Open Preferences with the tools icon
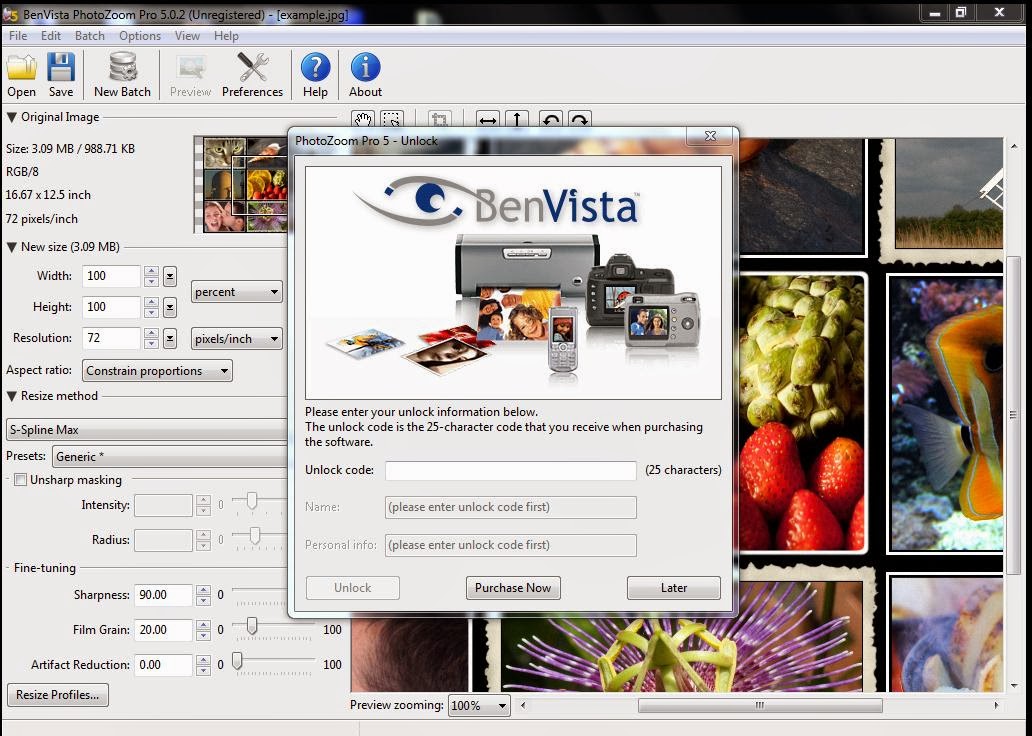 pyautogui.click(x=252, y=75)
